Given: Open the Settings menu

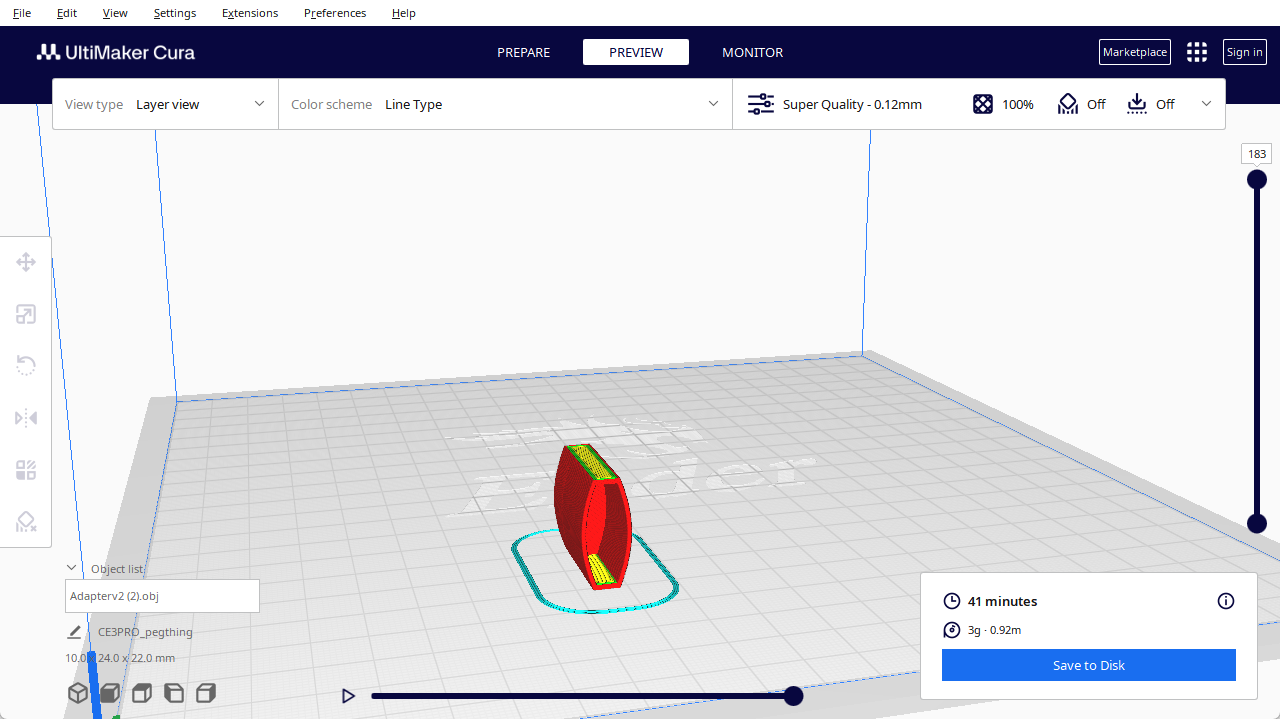Looking at the screenshot, I should click(175, 13).
